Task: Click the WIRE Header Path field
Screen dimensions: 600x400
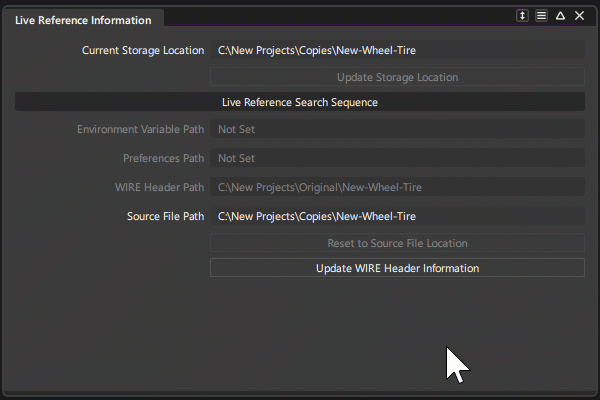Action: [x=397, y=187]
